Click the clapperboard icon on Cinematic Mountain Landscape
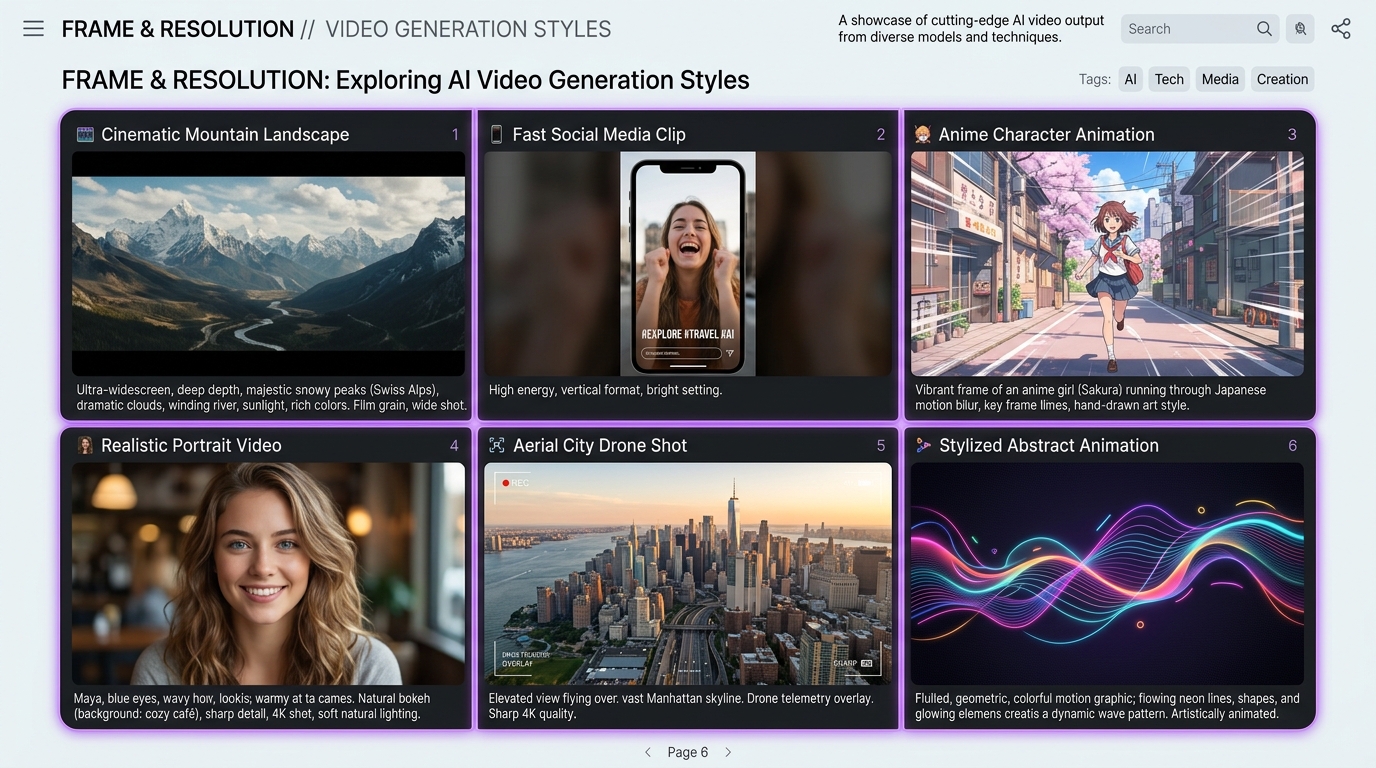 pyautogui.click(x=85, y=135)
